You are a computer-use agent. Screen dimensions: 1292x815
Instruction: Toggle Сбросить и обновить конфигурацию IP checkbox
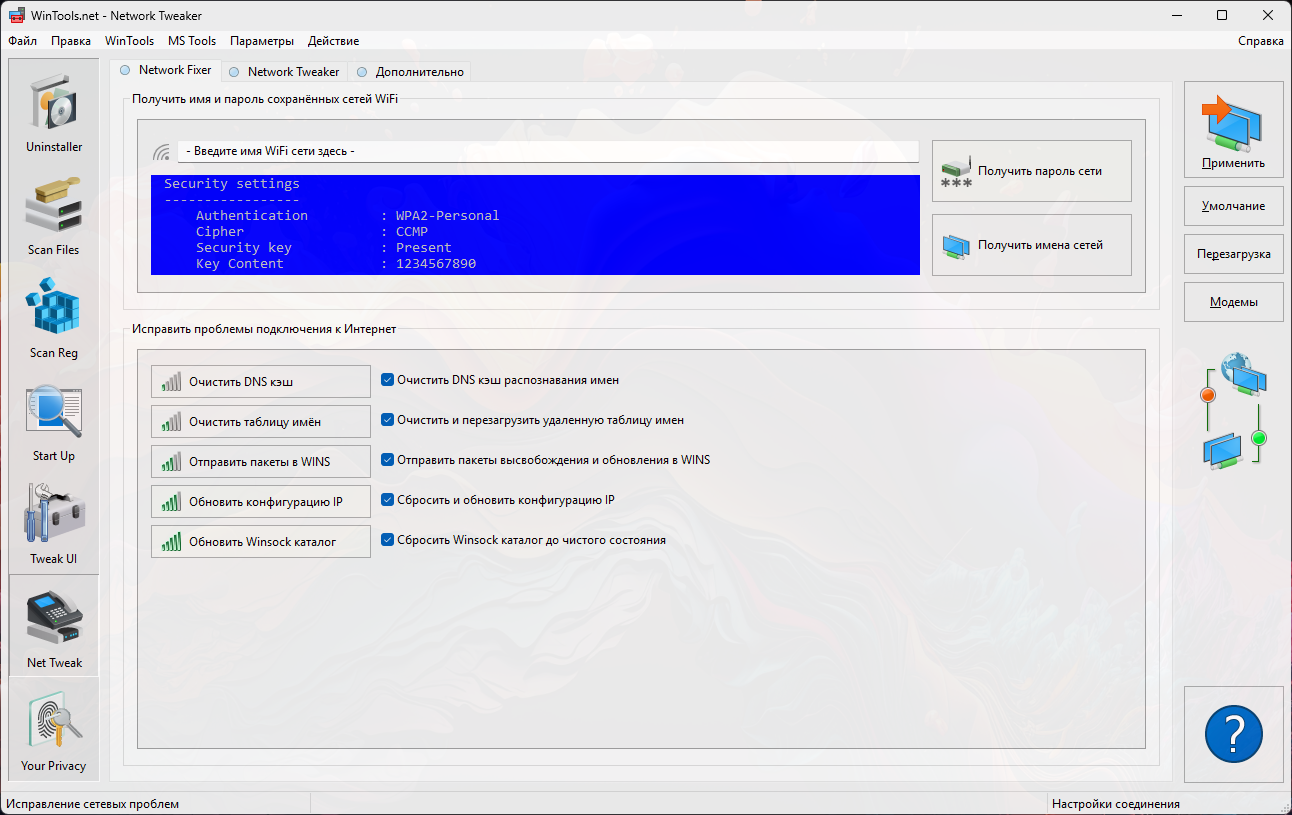pyautogui.click(x=388, y=499)
